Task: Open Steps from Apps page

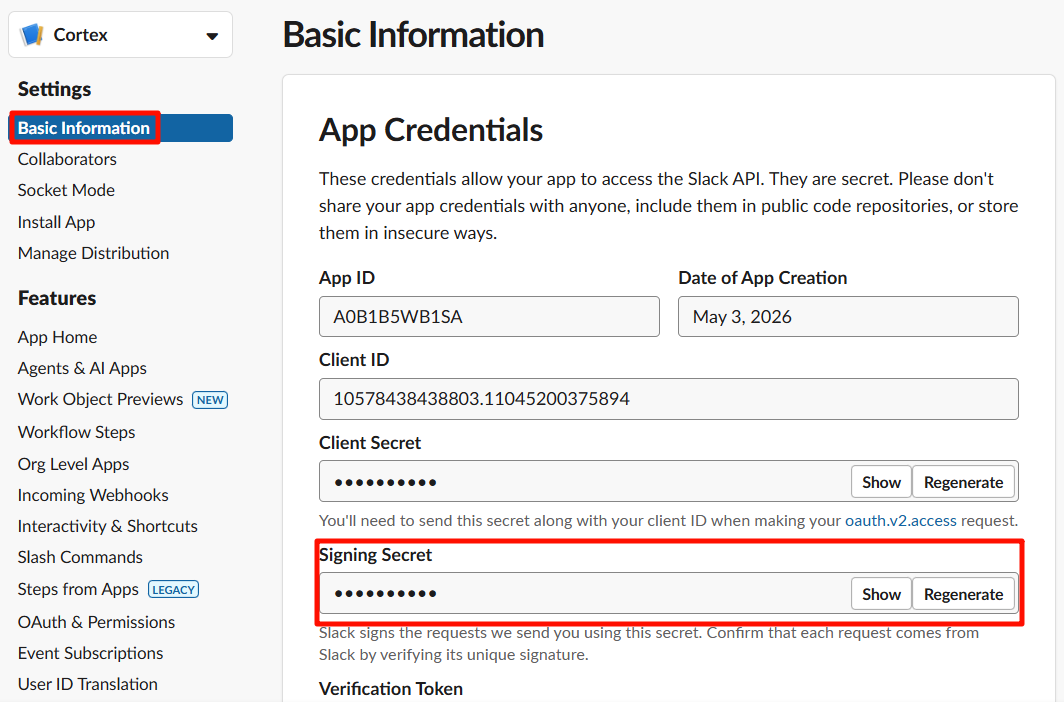Action: click(78, 589)
